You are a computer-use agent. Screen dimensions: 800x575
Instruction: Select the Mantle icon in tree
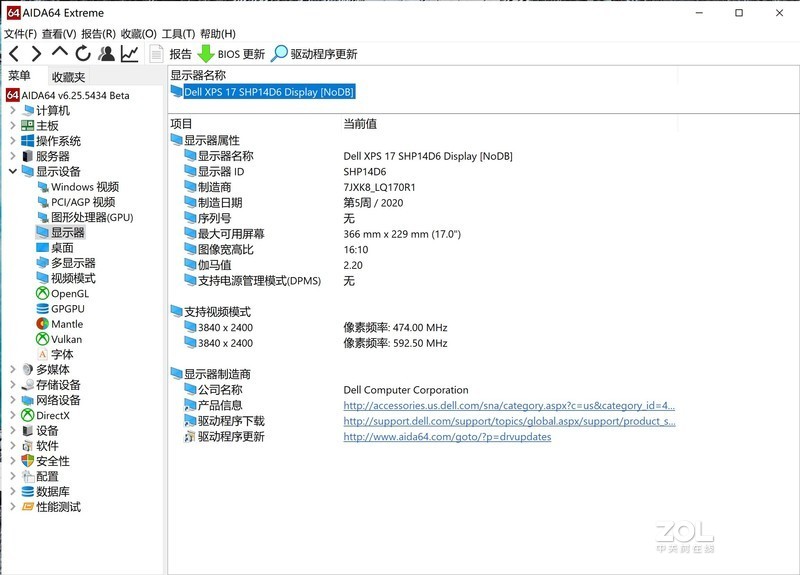coord(42,324)
